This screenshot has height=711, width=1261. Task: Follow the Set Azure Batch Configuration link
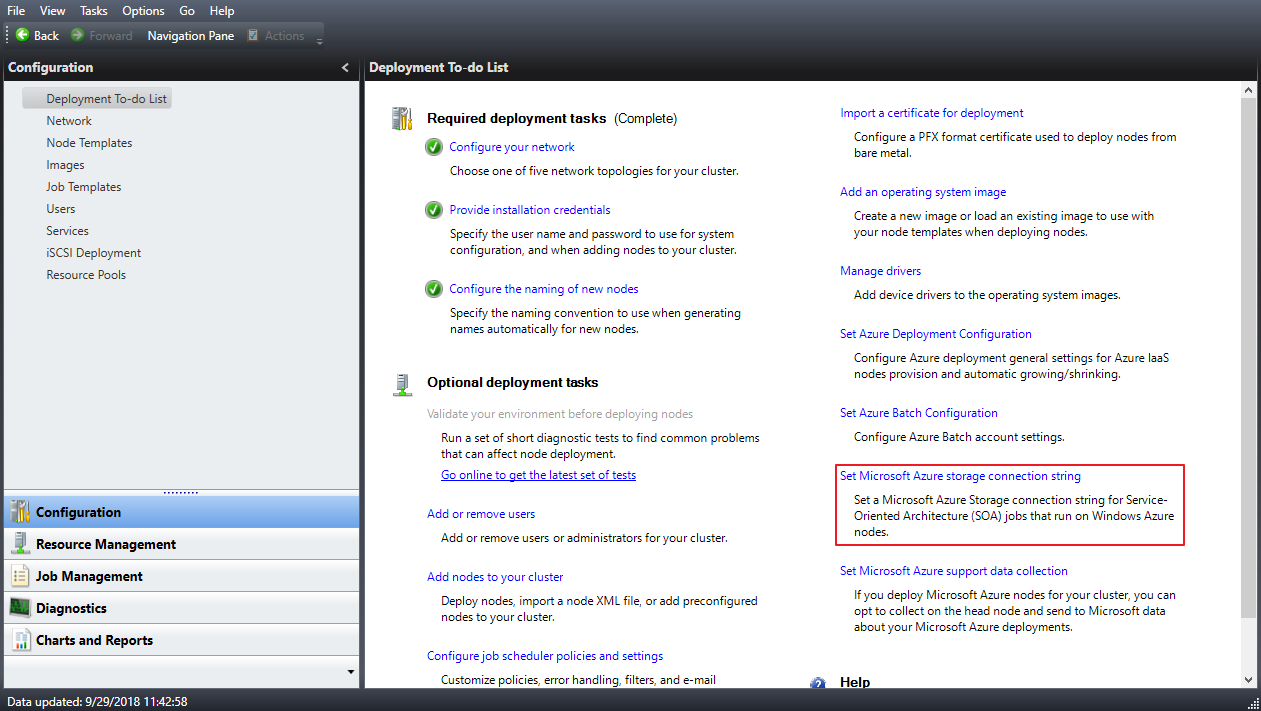pyautogui.click(x=918, y=412)
